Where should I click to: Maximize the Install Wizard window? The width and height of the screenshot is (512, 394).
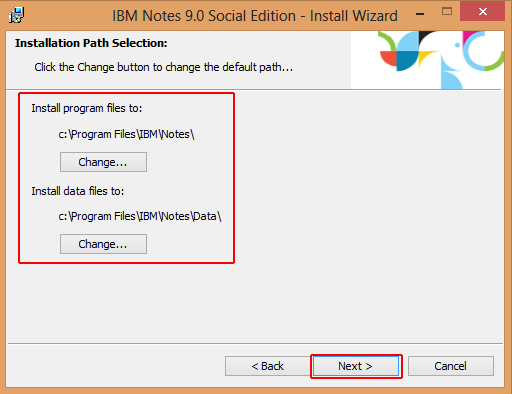point(447,12)
